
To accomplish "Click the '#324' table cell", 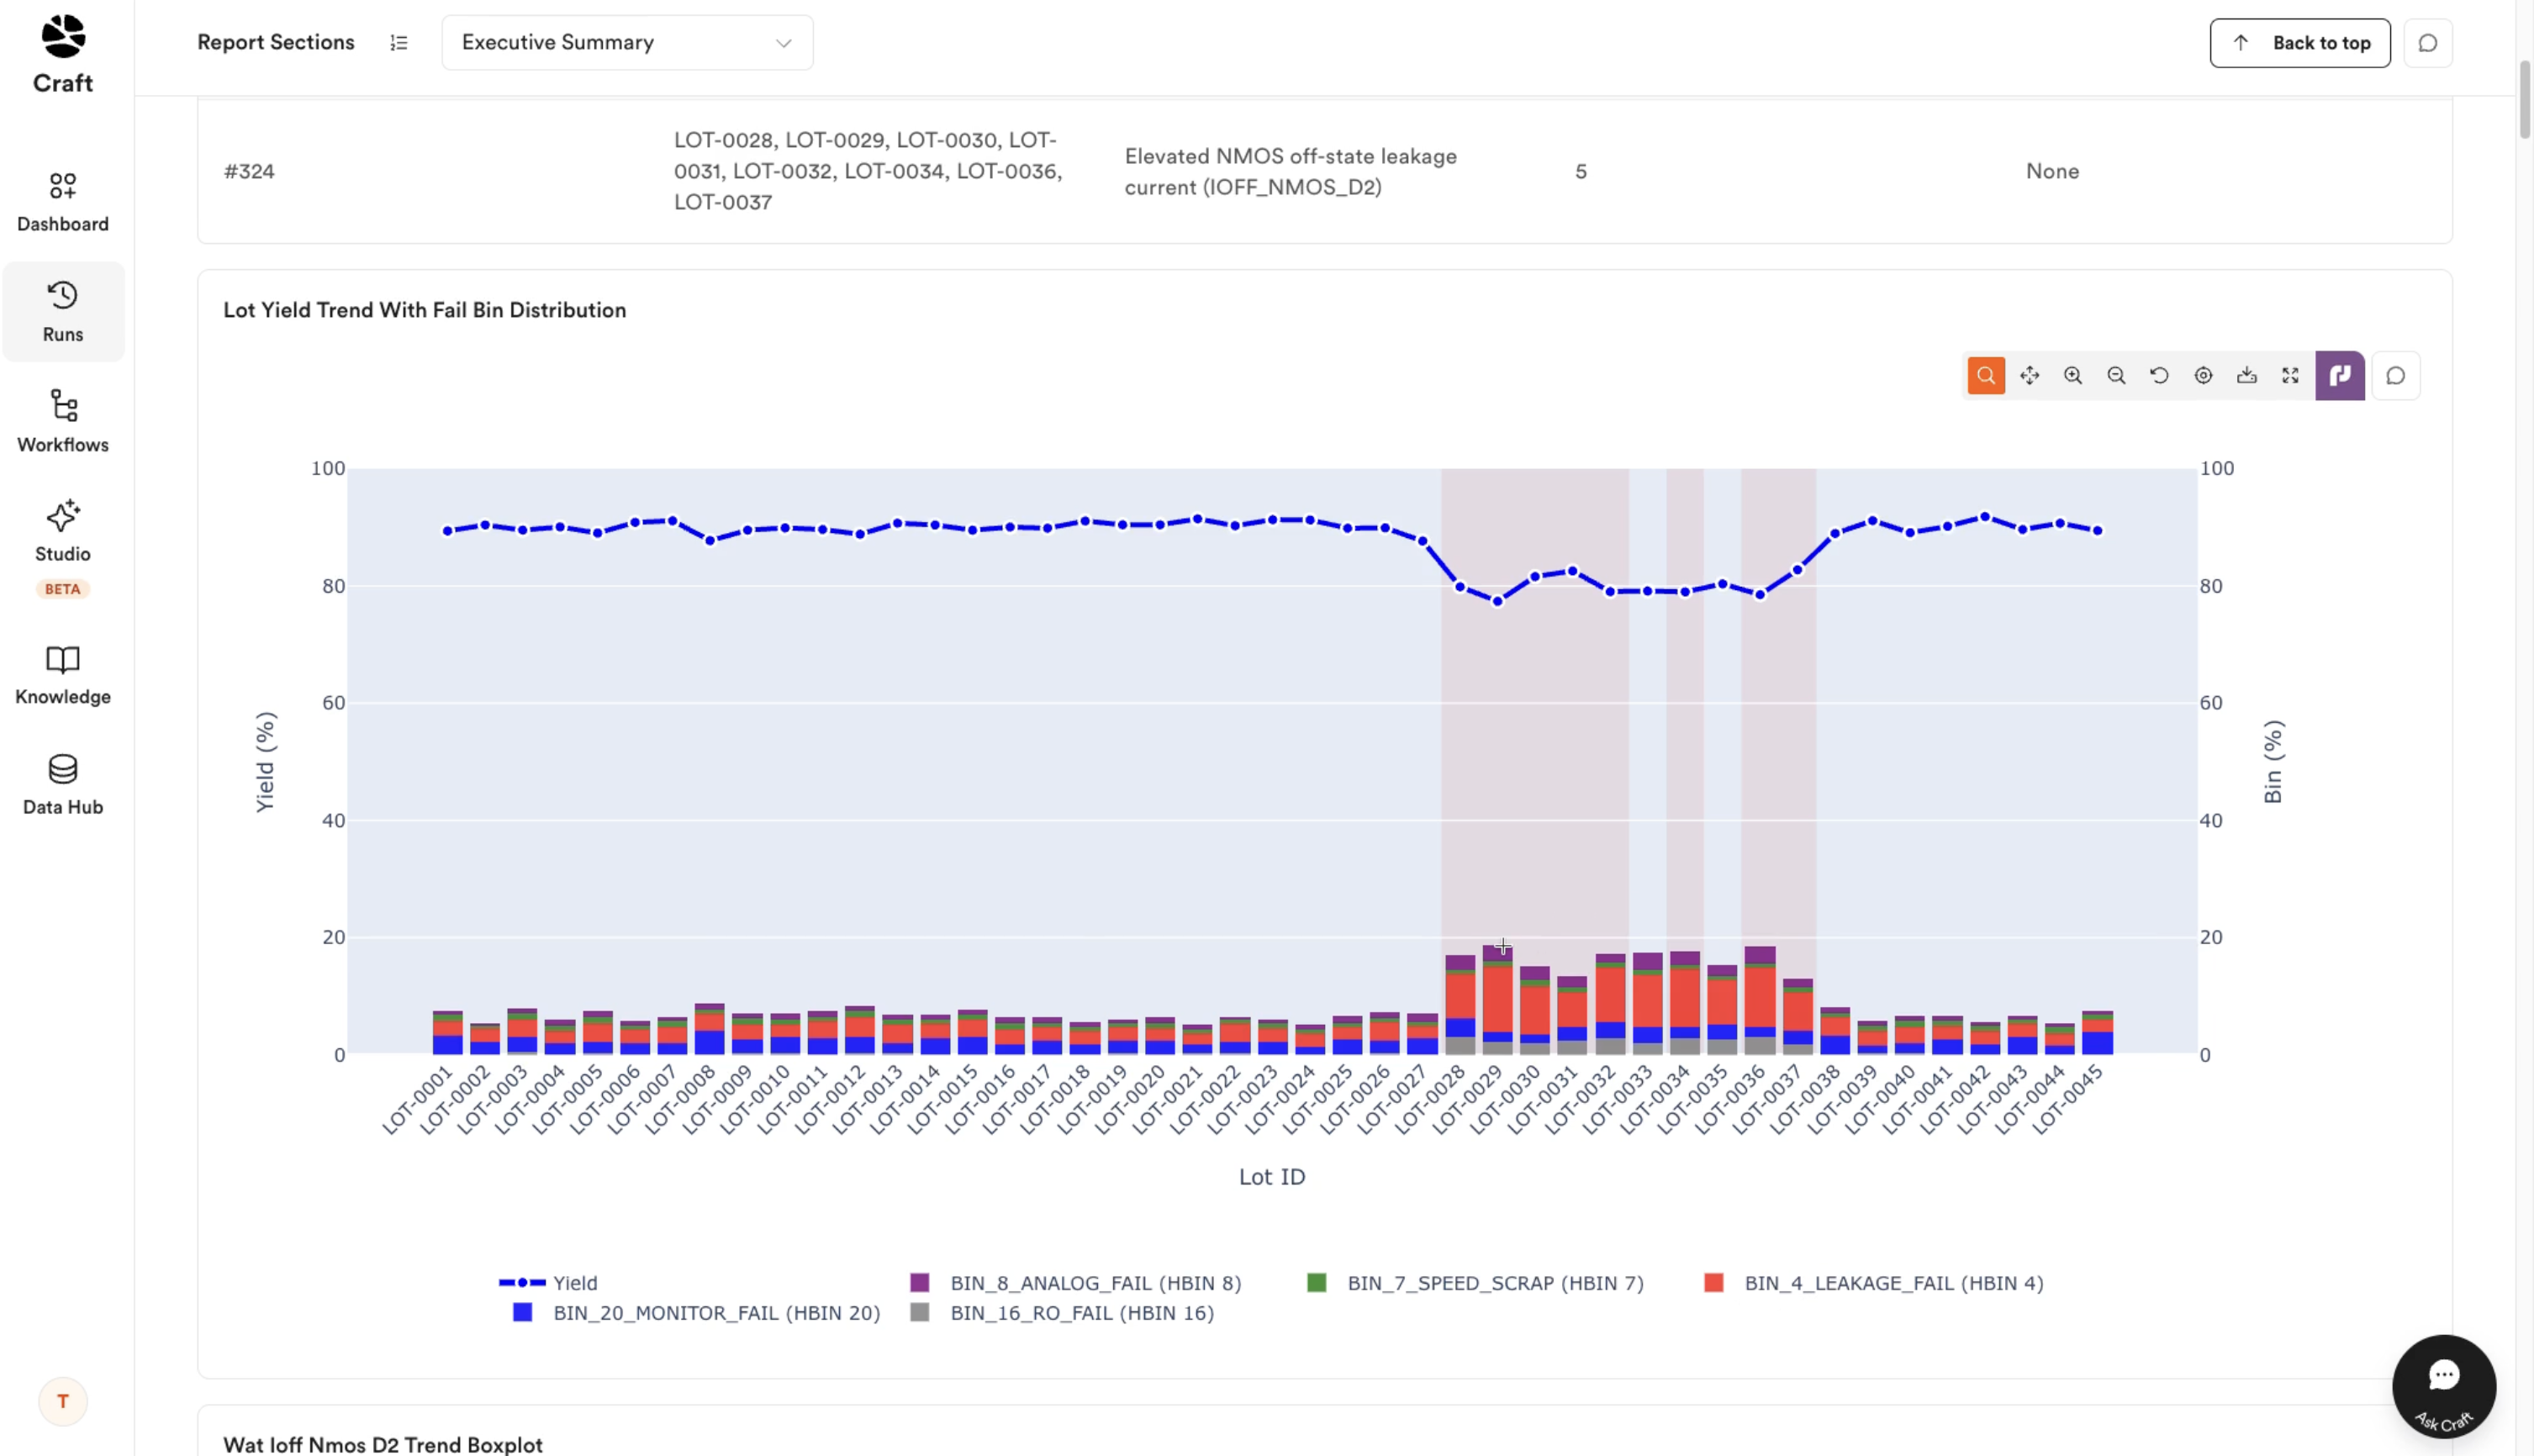I will tap(249, 171).
